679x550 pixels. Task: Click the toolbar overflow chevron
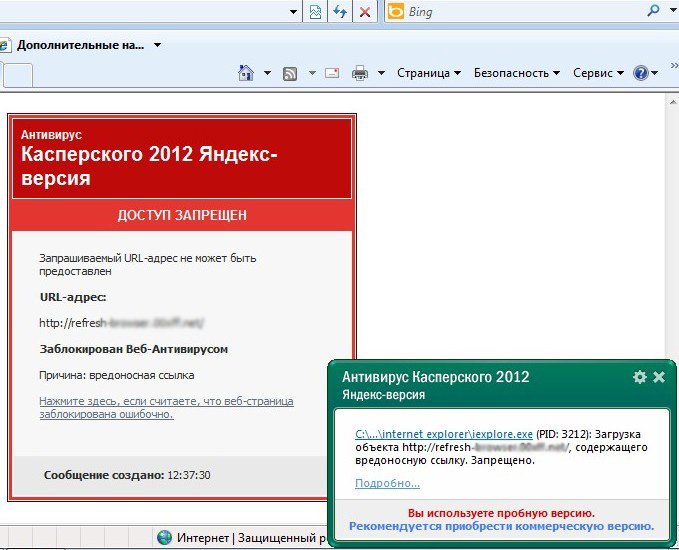click(674, 65)
